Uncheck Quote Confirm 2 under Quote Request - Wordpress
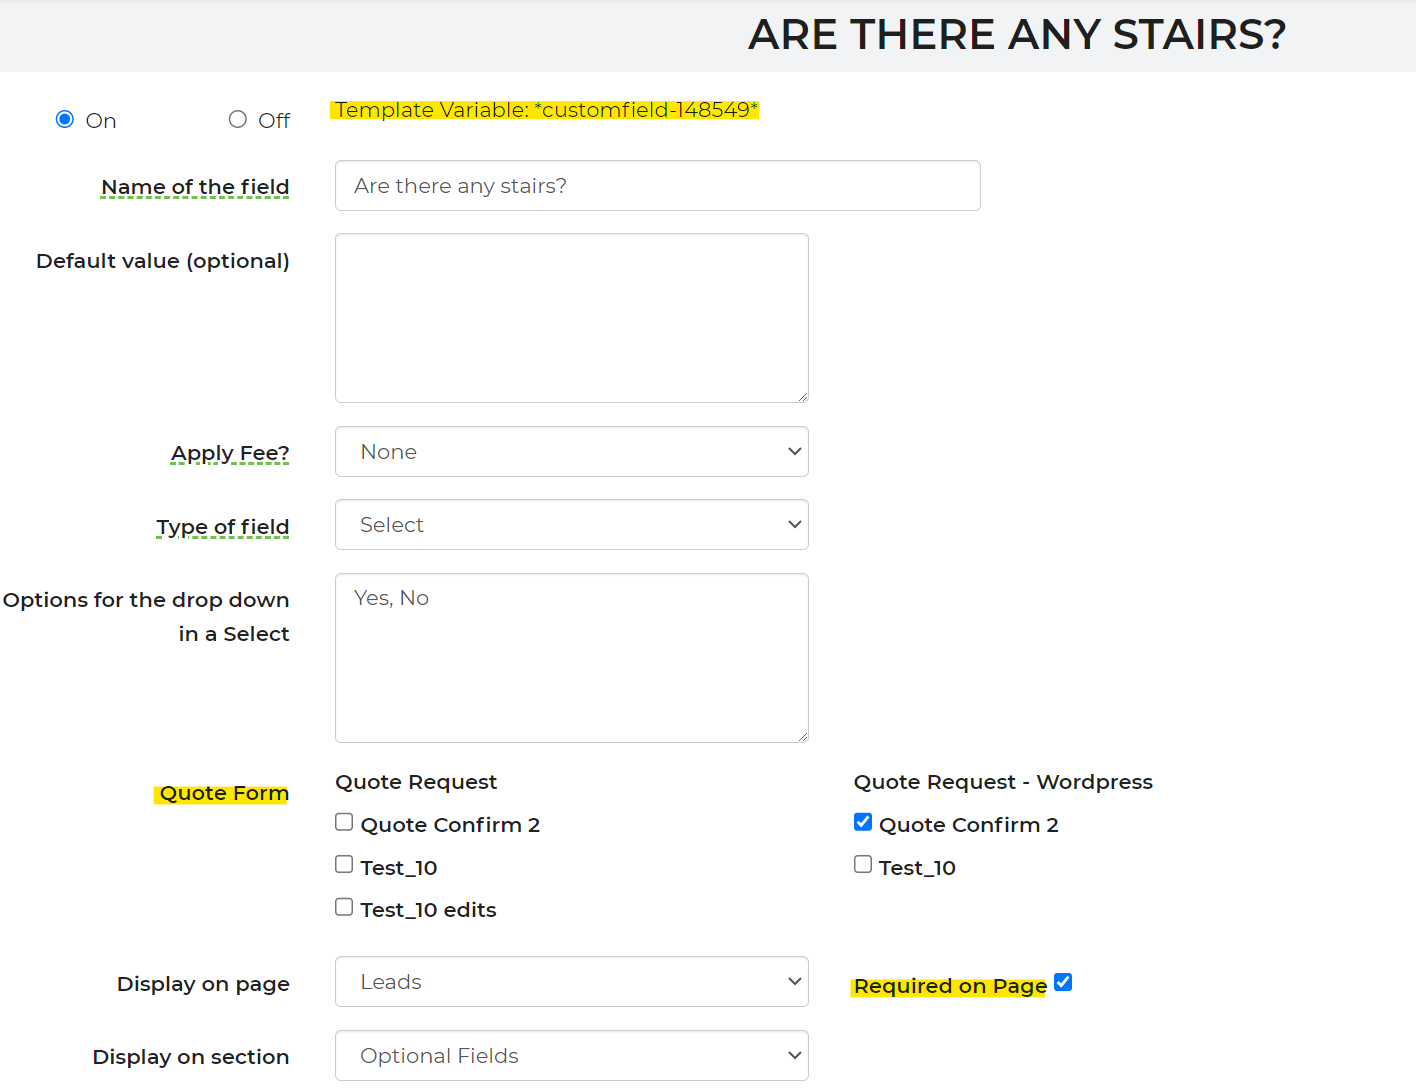This screenshot has height=1092, width=1416. click(x=863, y=822)
